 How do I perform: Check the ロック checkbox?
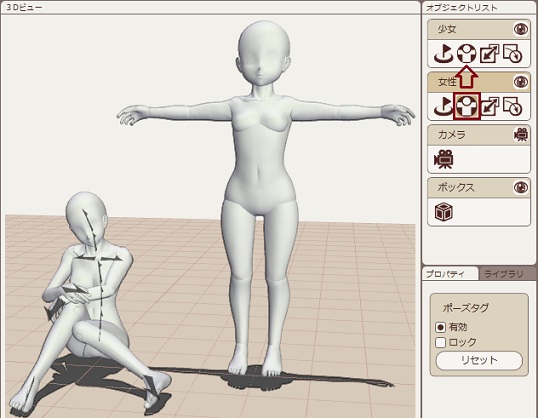pos(441,342)
